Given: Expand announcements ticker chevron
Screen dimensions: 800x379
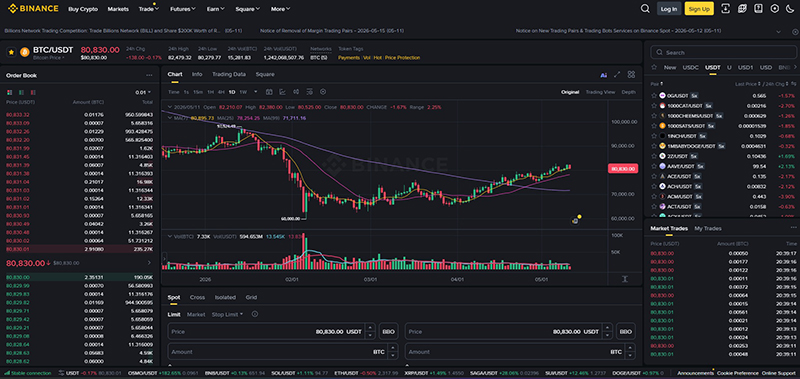Looking at the screenshot, I should [x=779, y=31].
